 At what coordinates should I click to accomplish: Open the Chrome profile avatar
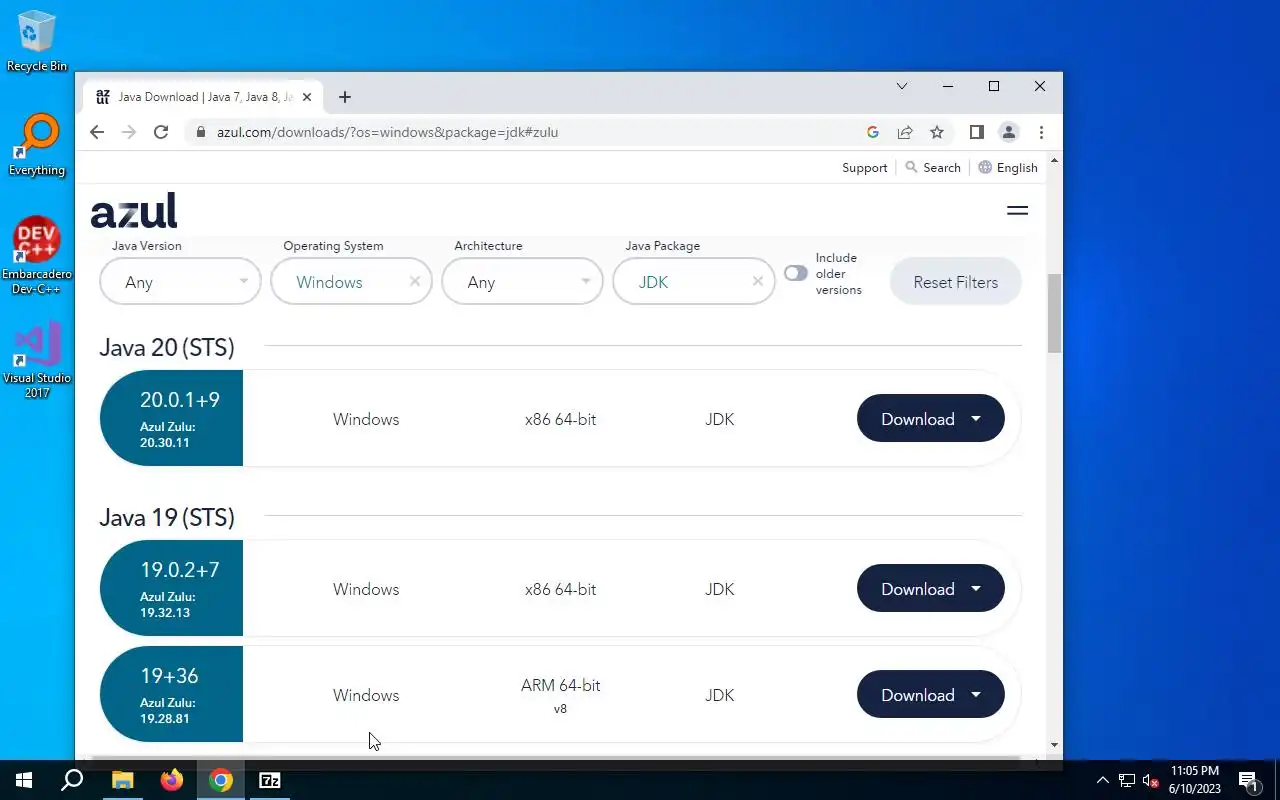point(1009,132)
